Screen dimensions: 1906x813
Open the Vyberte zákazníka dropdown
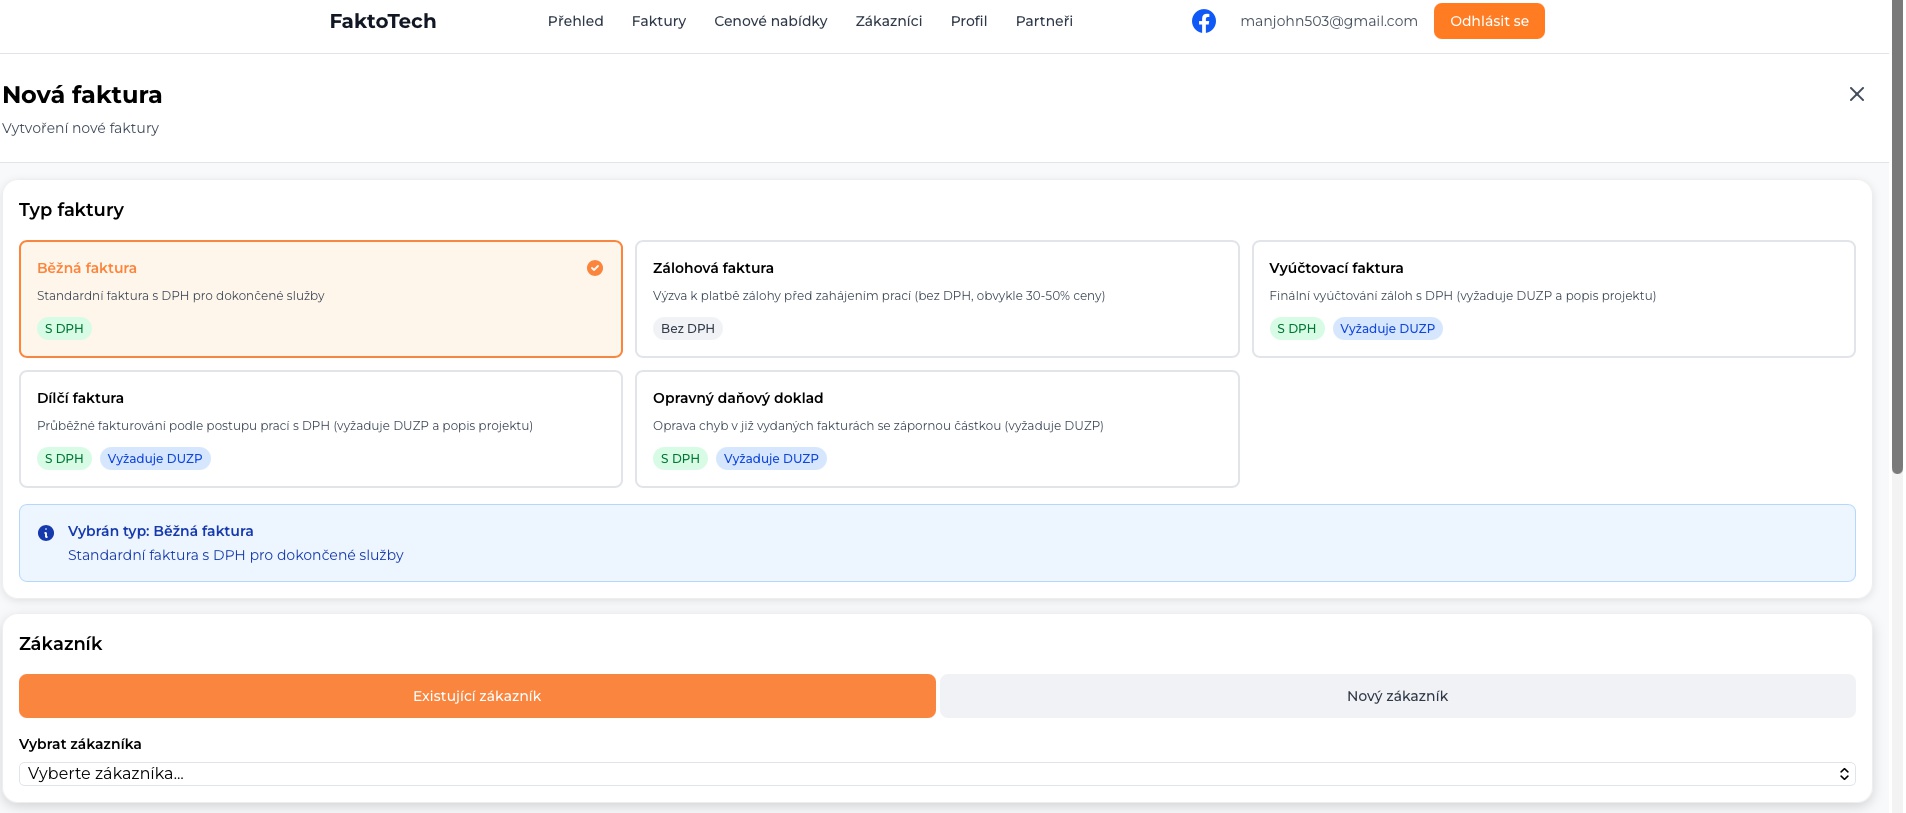(x=937, y=774)
